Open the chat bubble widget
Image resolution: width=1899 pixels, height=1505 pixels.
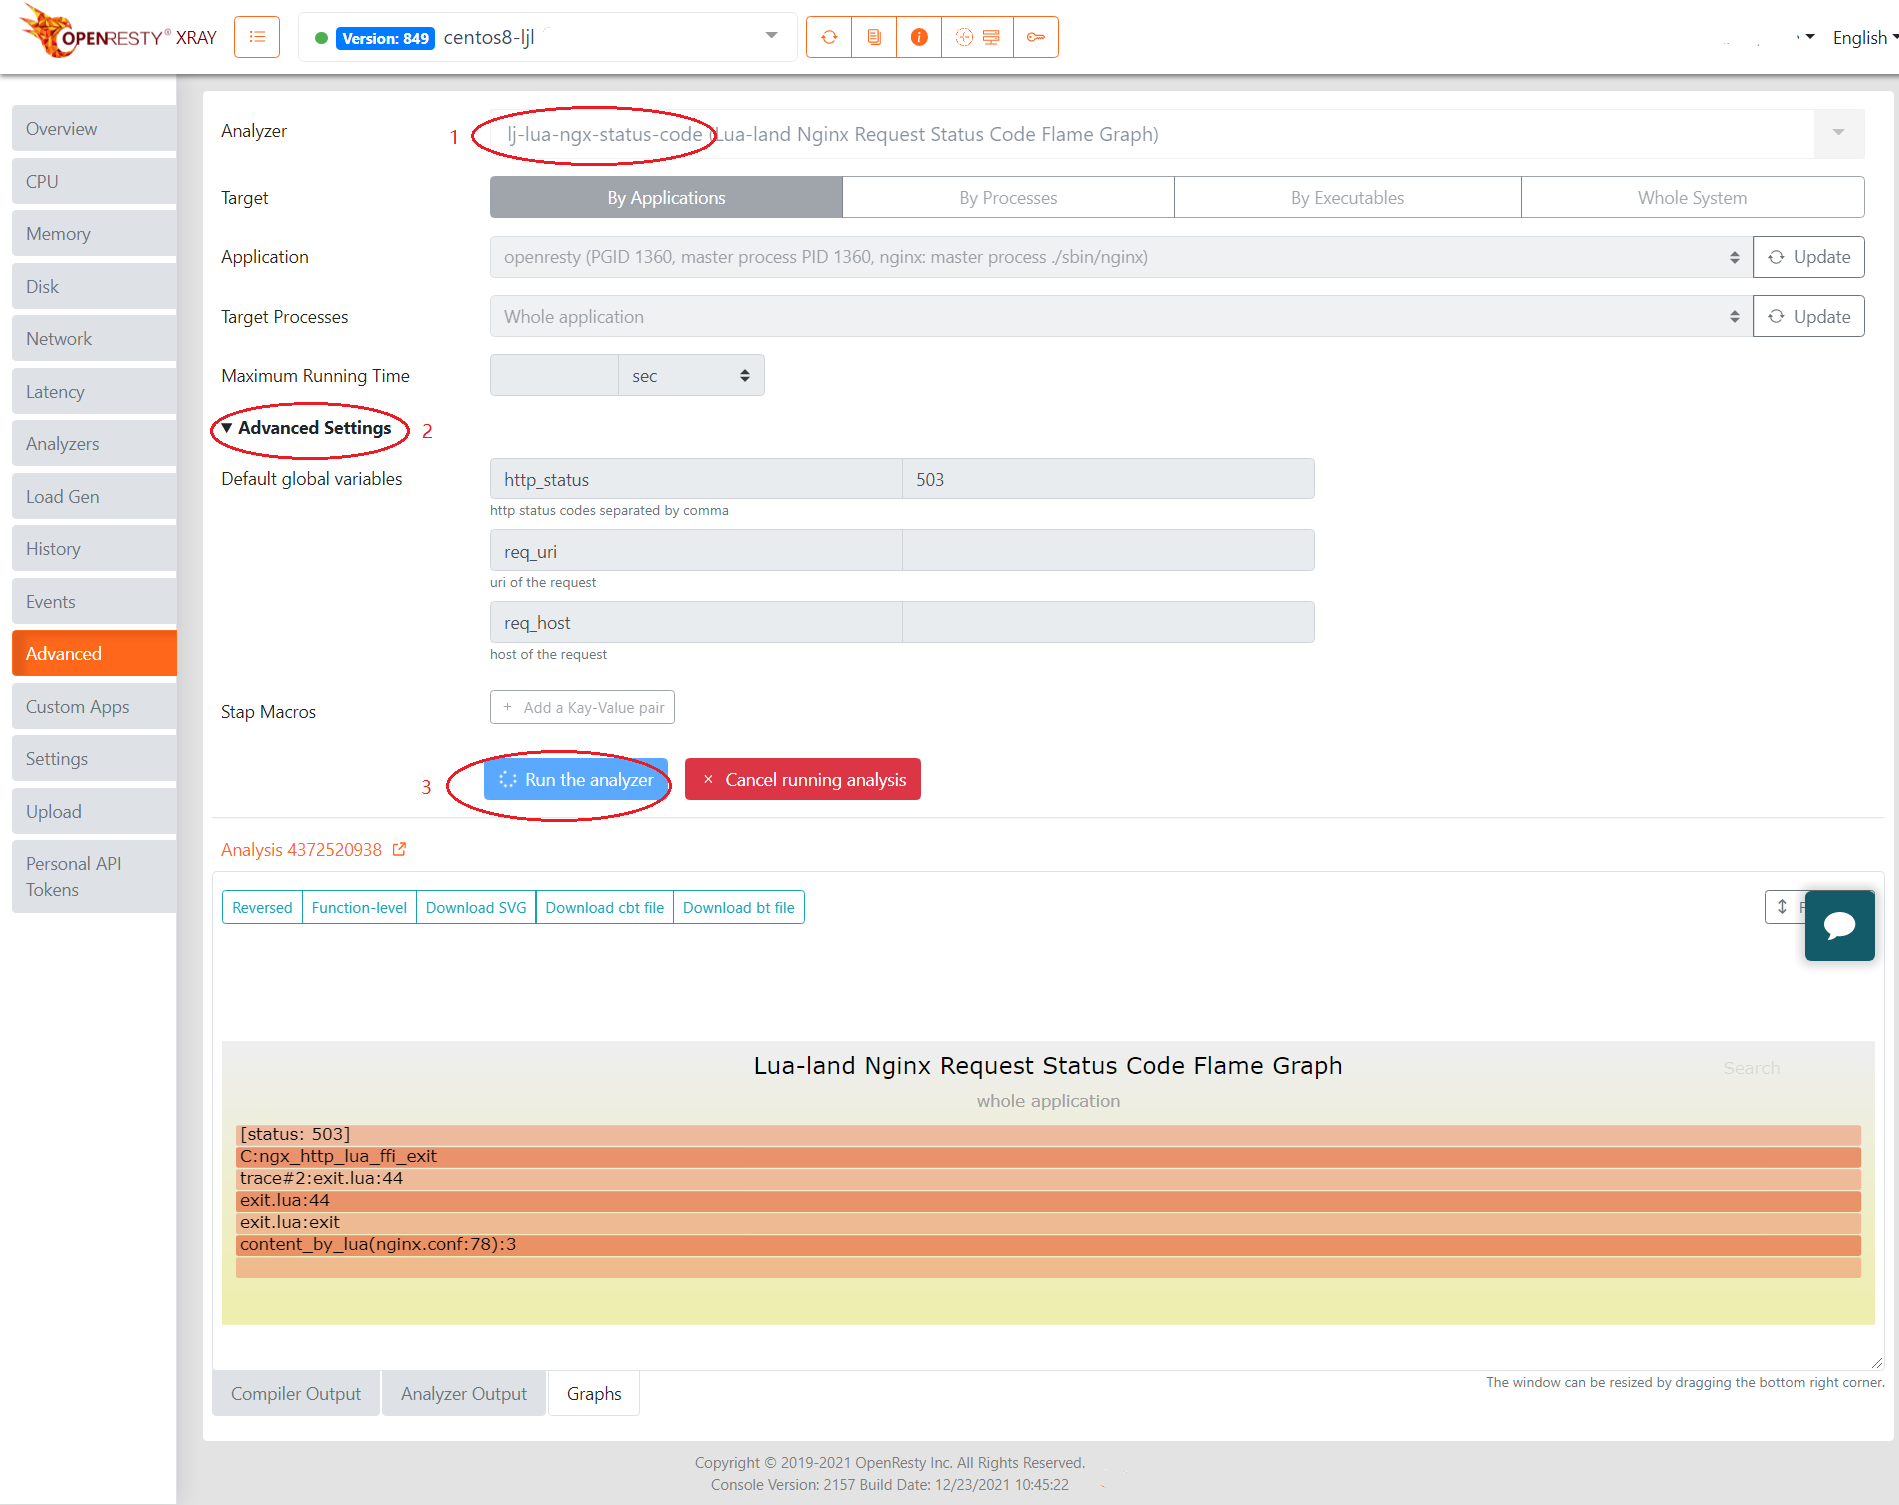coord(1839,925)
